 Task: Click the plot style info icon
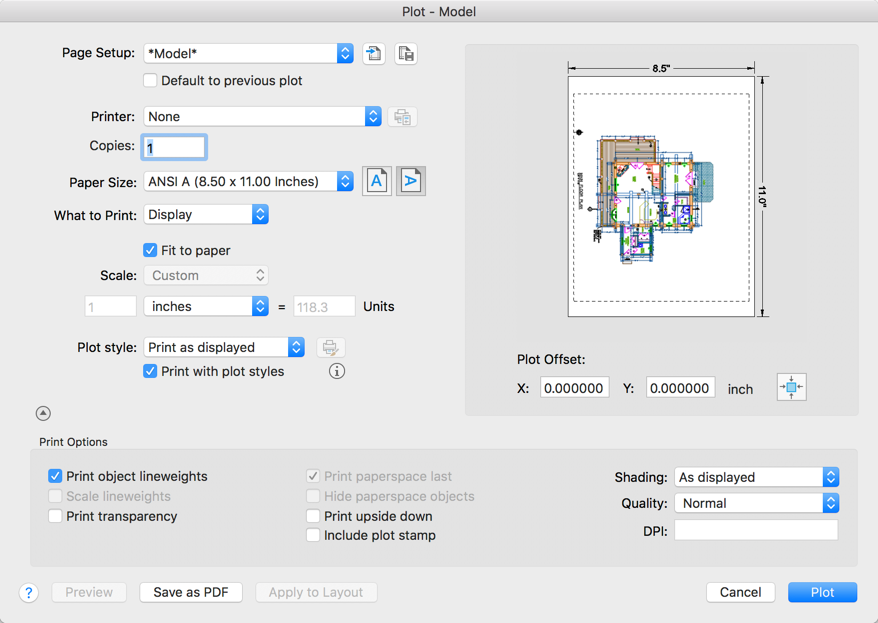click(337, 370)
